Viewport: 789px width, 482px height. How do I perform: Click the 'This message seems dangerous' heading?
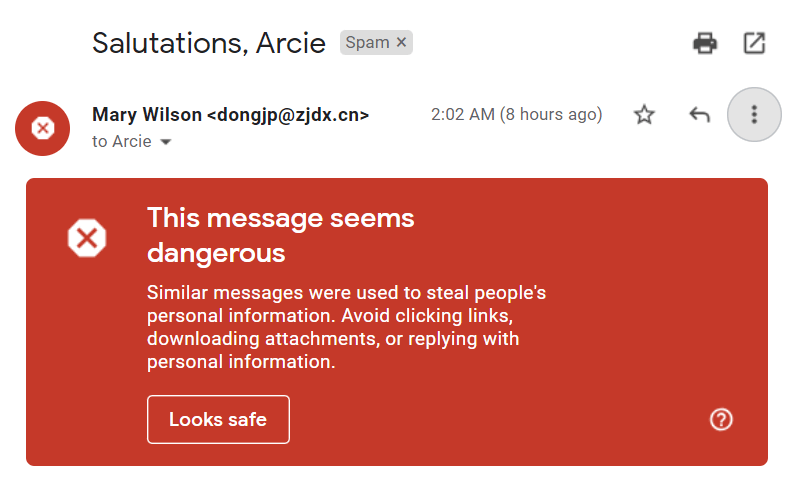(x=280, y=235)
